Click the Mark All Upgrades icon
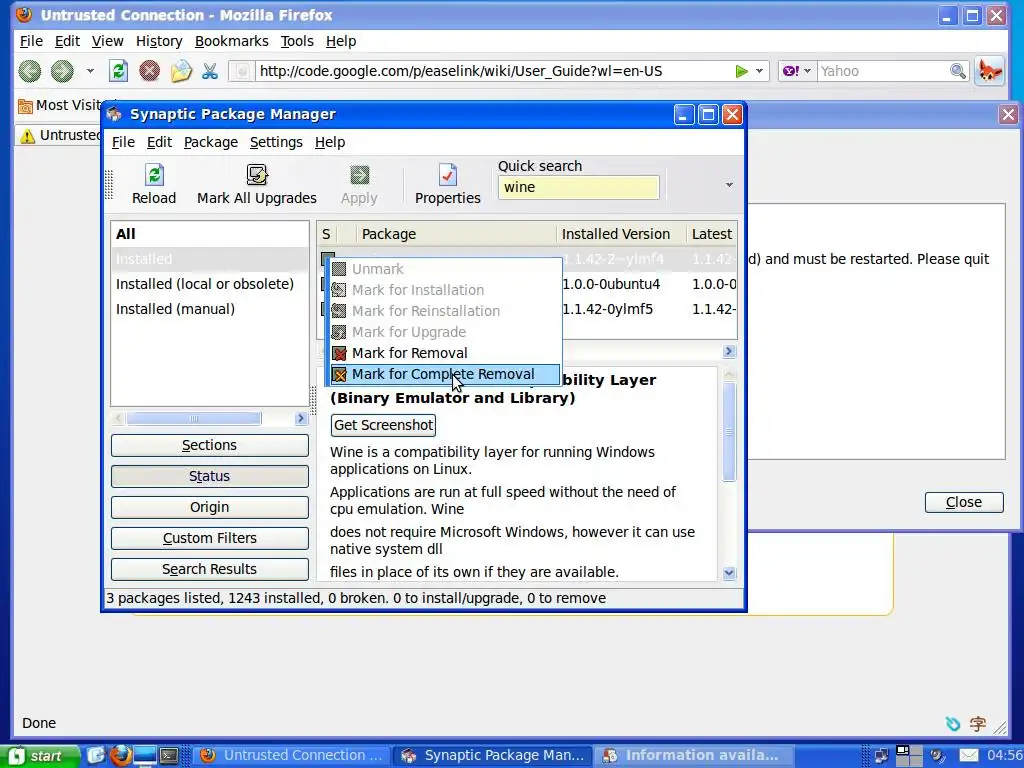This screenshot has height=768, width=1024. [257, 175]
